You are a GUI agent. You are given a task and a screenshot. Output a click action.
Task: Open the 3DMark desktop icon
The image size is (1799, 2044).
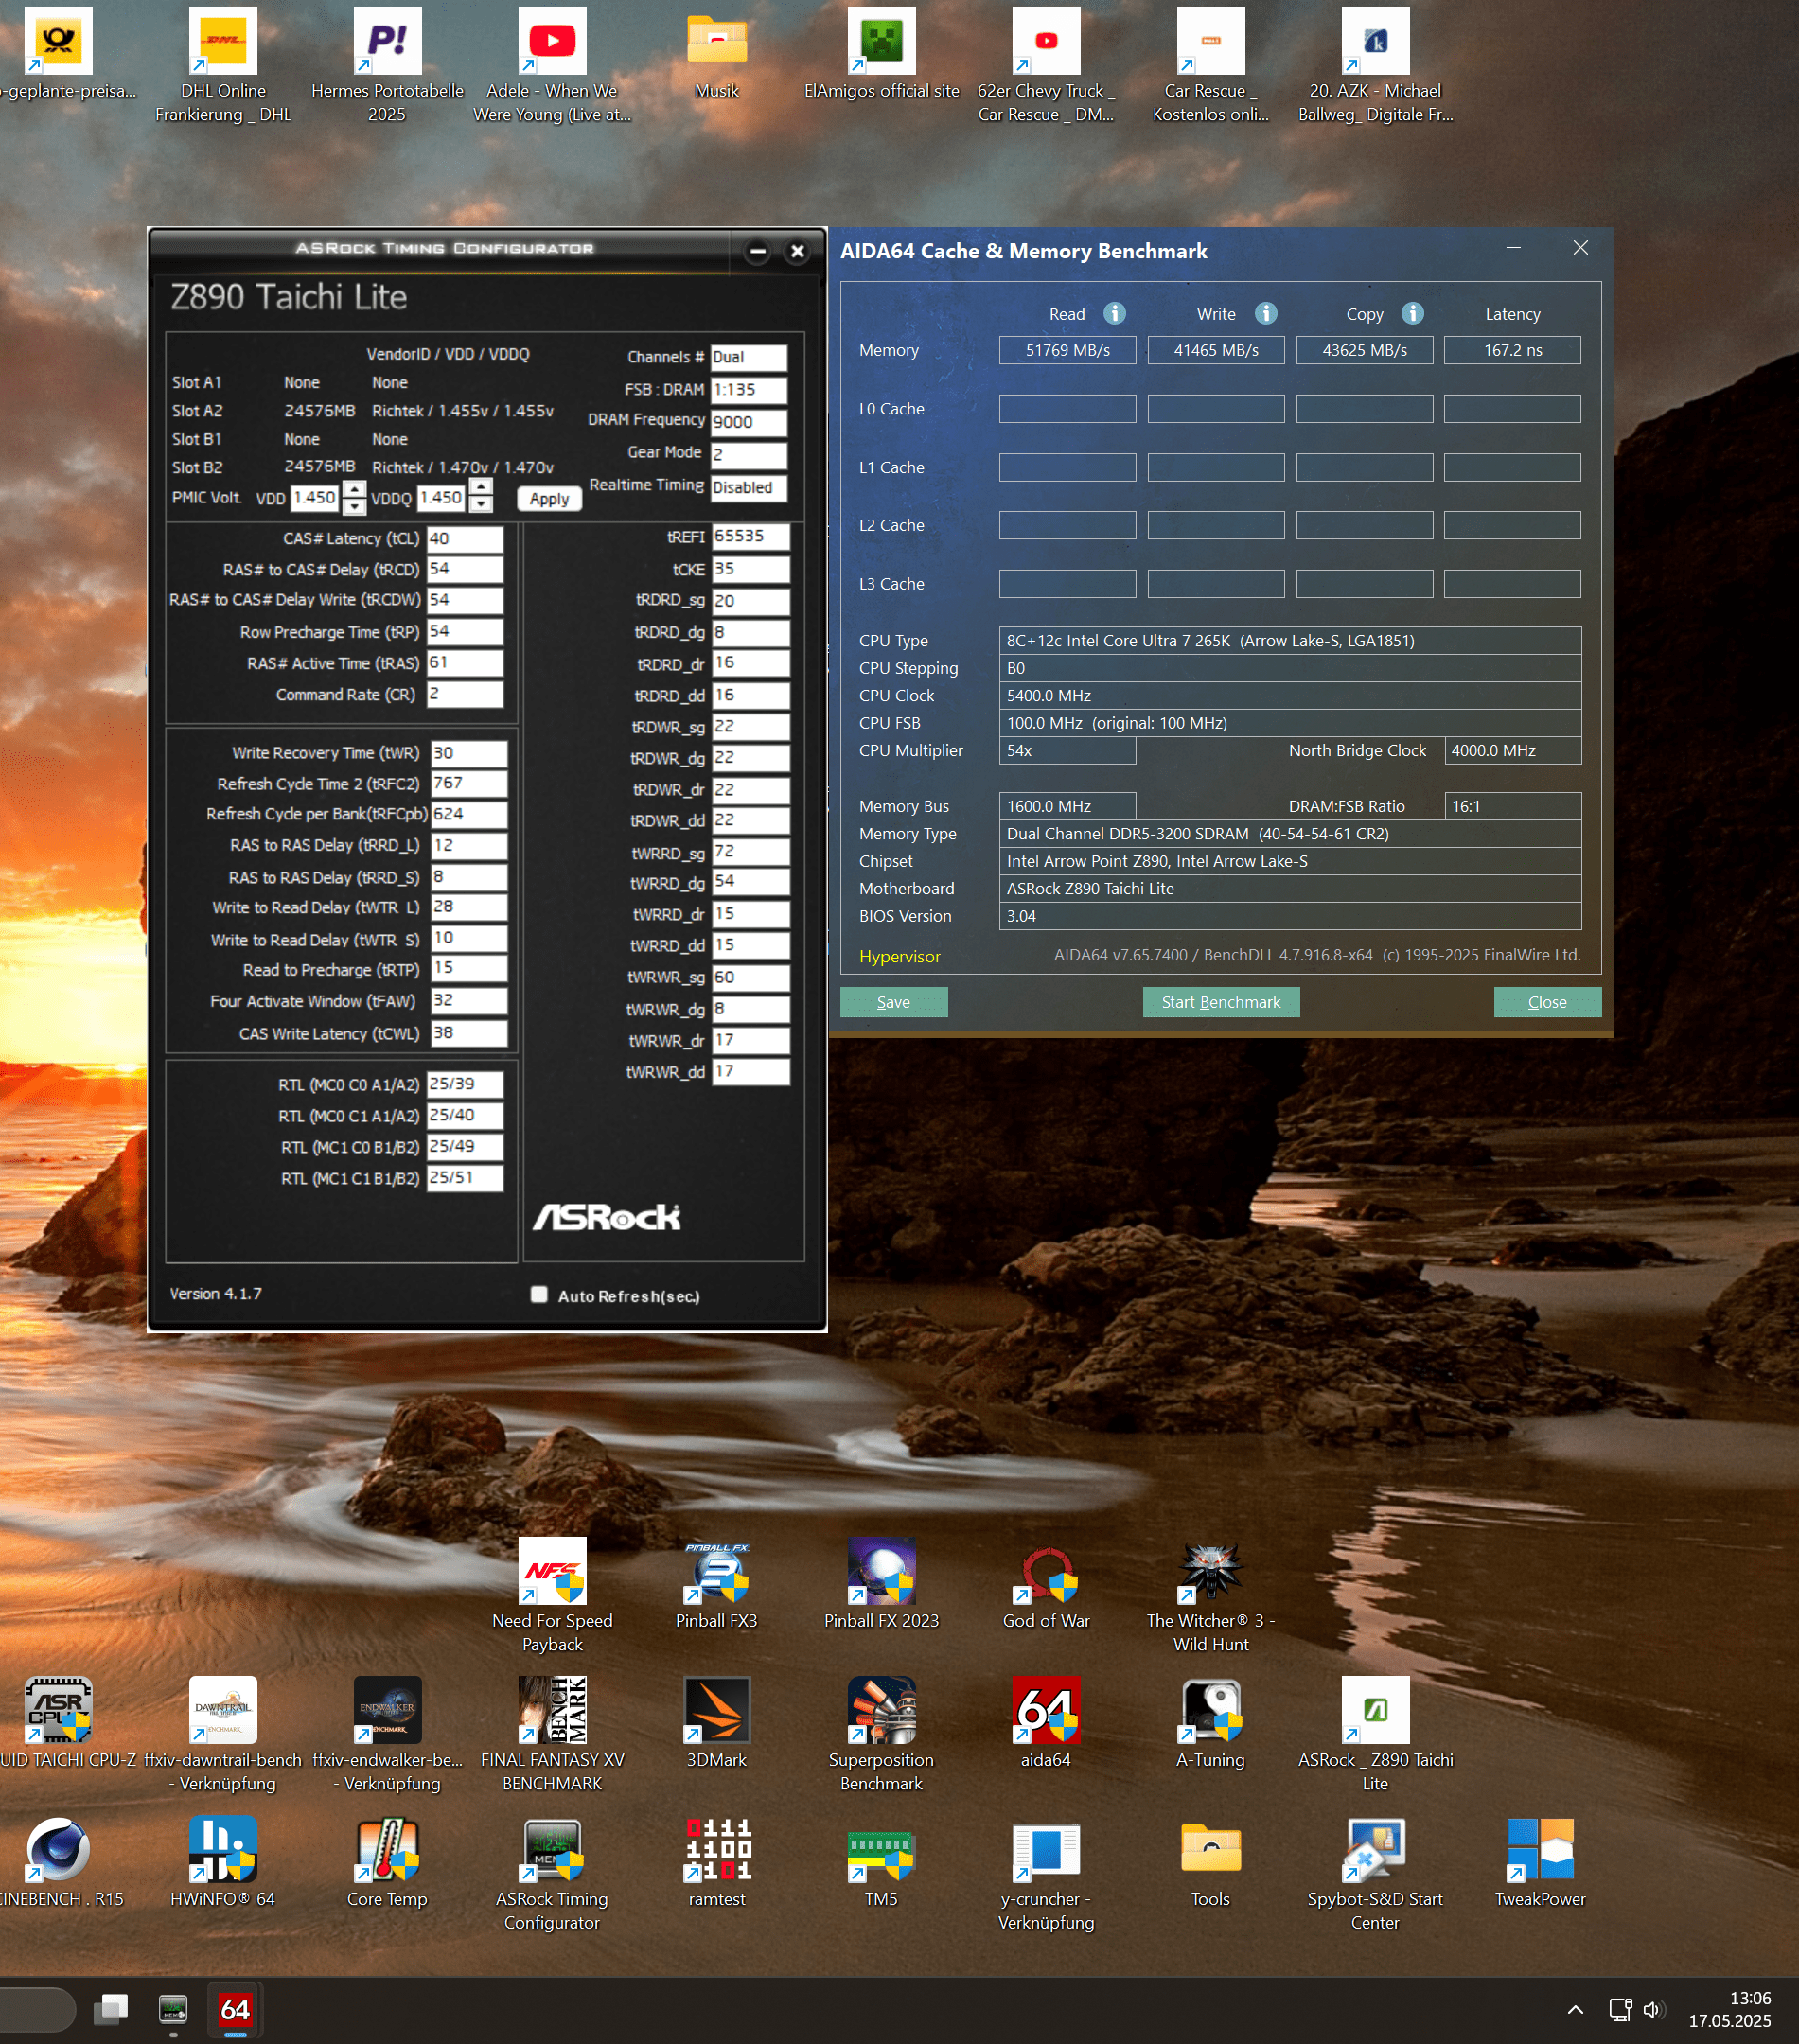[x=716, y=1711]
